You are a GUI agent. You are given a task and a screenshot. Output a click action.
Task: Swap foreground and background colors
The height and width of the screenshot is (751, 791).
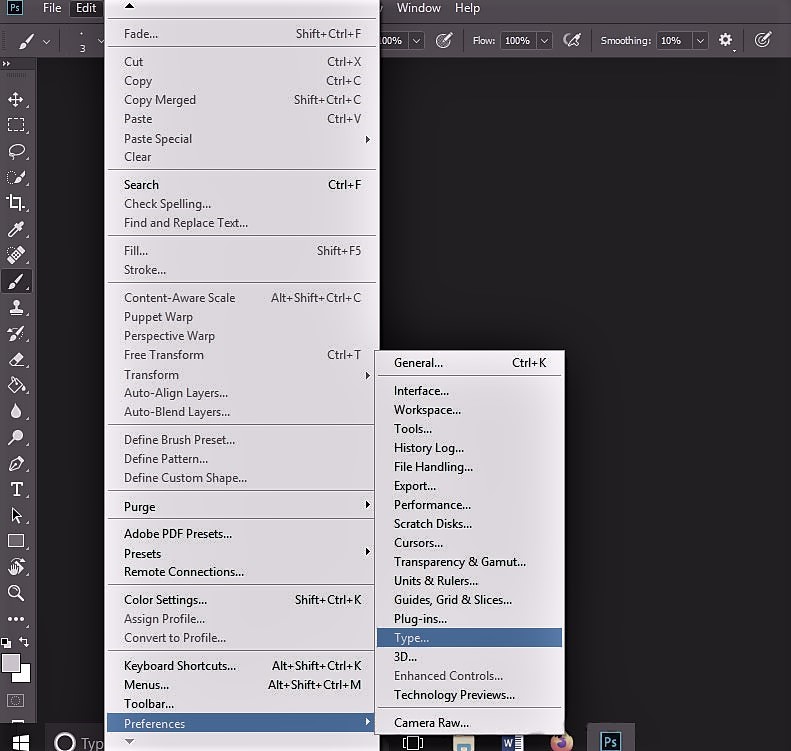click(24, 642)
